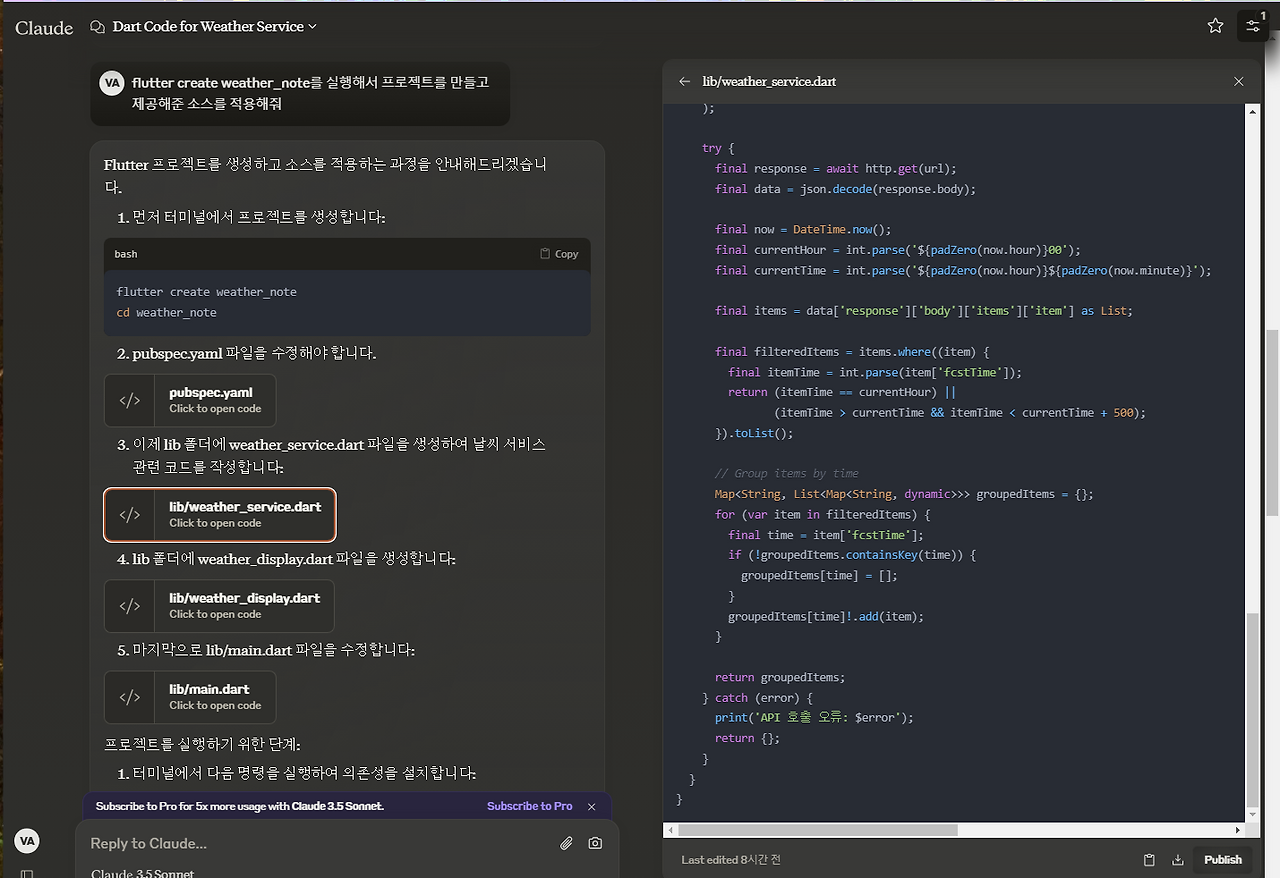Click the 'return groupedItems;' code line

point(780,677)
